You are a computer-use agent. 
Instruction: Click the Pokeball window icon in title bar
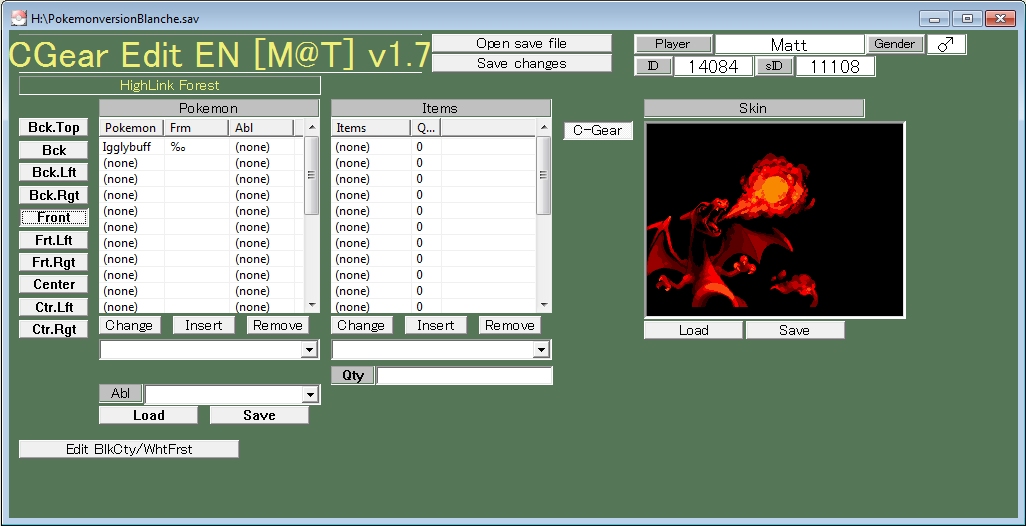pos(20,18)
